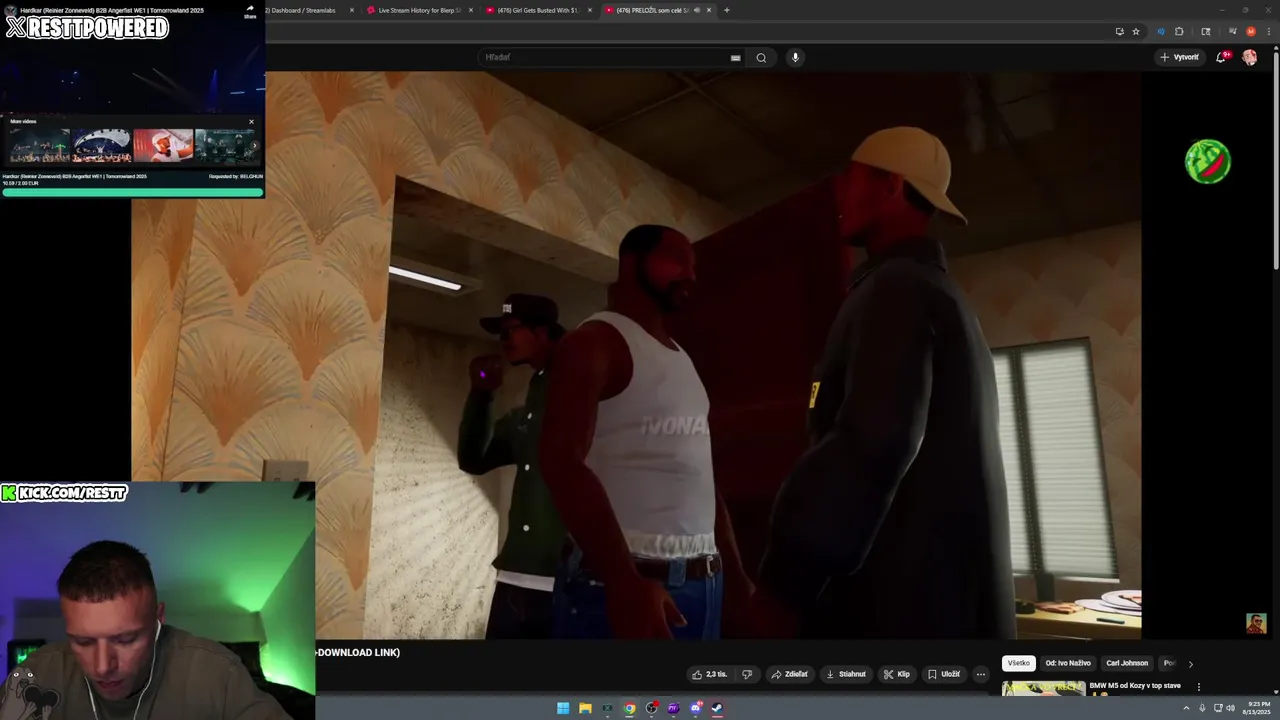Mute the PRELOŽIL tab audio speaker icon
Screen dimensions: 1280x720
point(696,10)
